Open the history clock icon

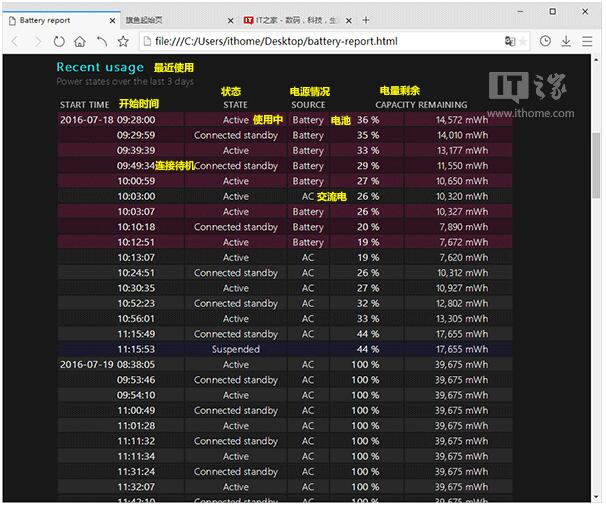[545, 42]
